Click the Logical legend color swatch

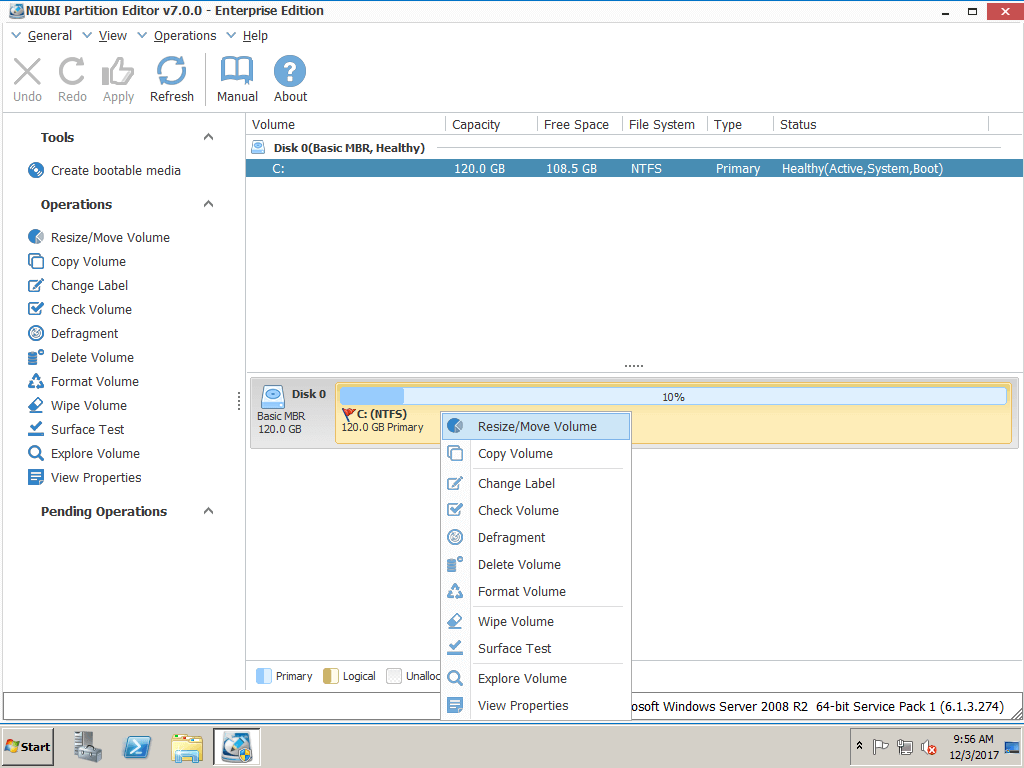(x=330, y=676)
